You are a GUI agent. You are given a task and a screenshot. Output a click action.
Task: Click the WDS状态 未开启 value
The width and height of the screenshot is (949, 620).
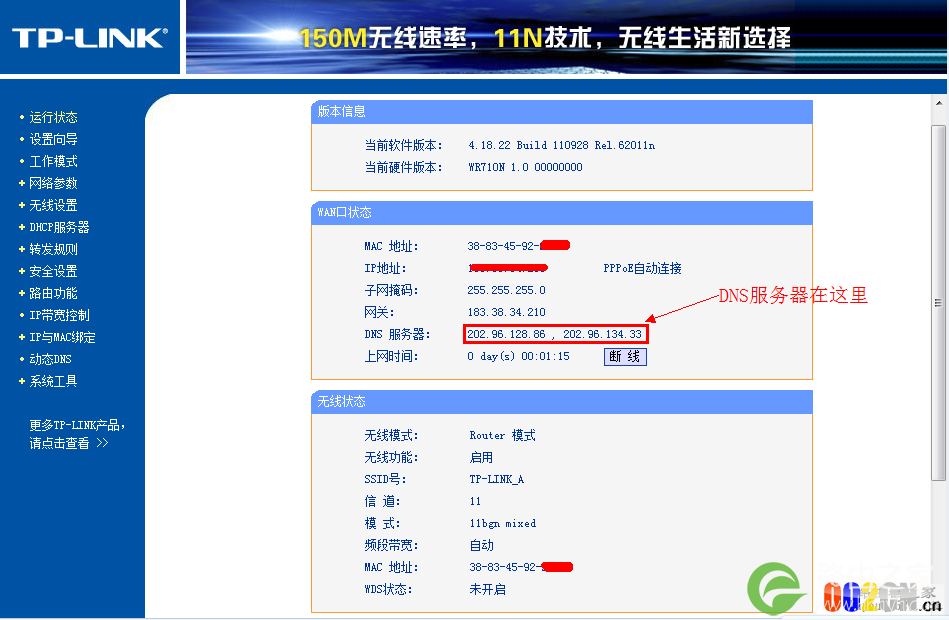coord(487,590)
